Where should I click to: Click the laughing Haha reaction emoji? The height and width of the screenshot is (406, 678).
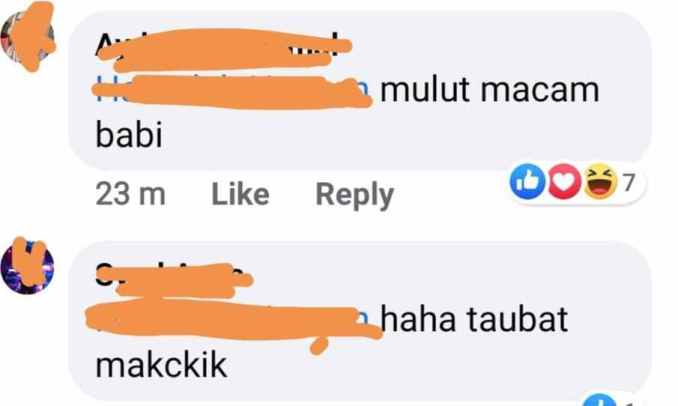pyautogui.click(x=601, y=182)
